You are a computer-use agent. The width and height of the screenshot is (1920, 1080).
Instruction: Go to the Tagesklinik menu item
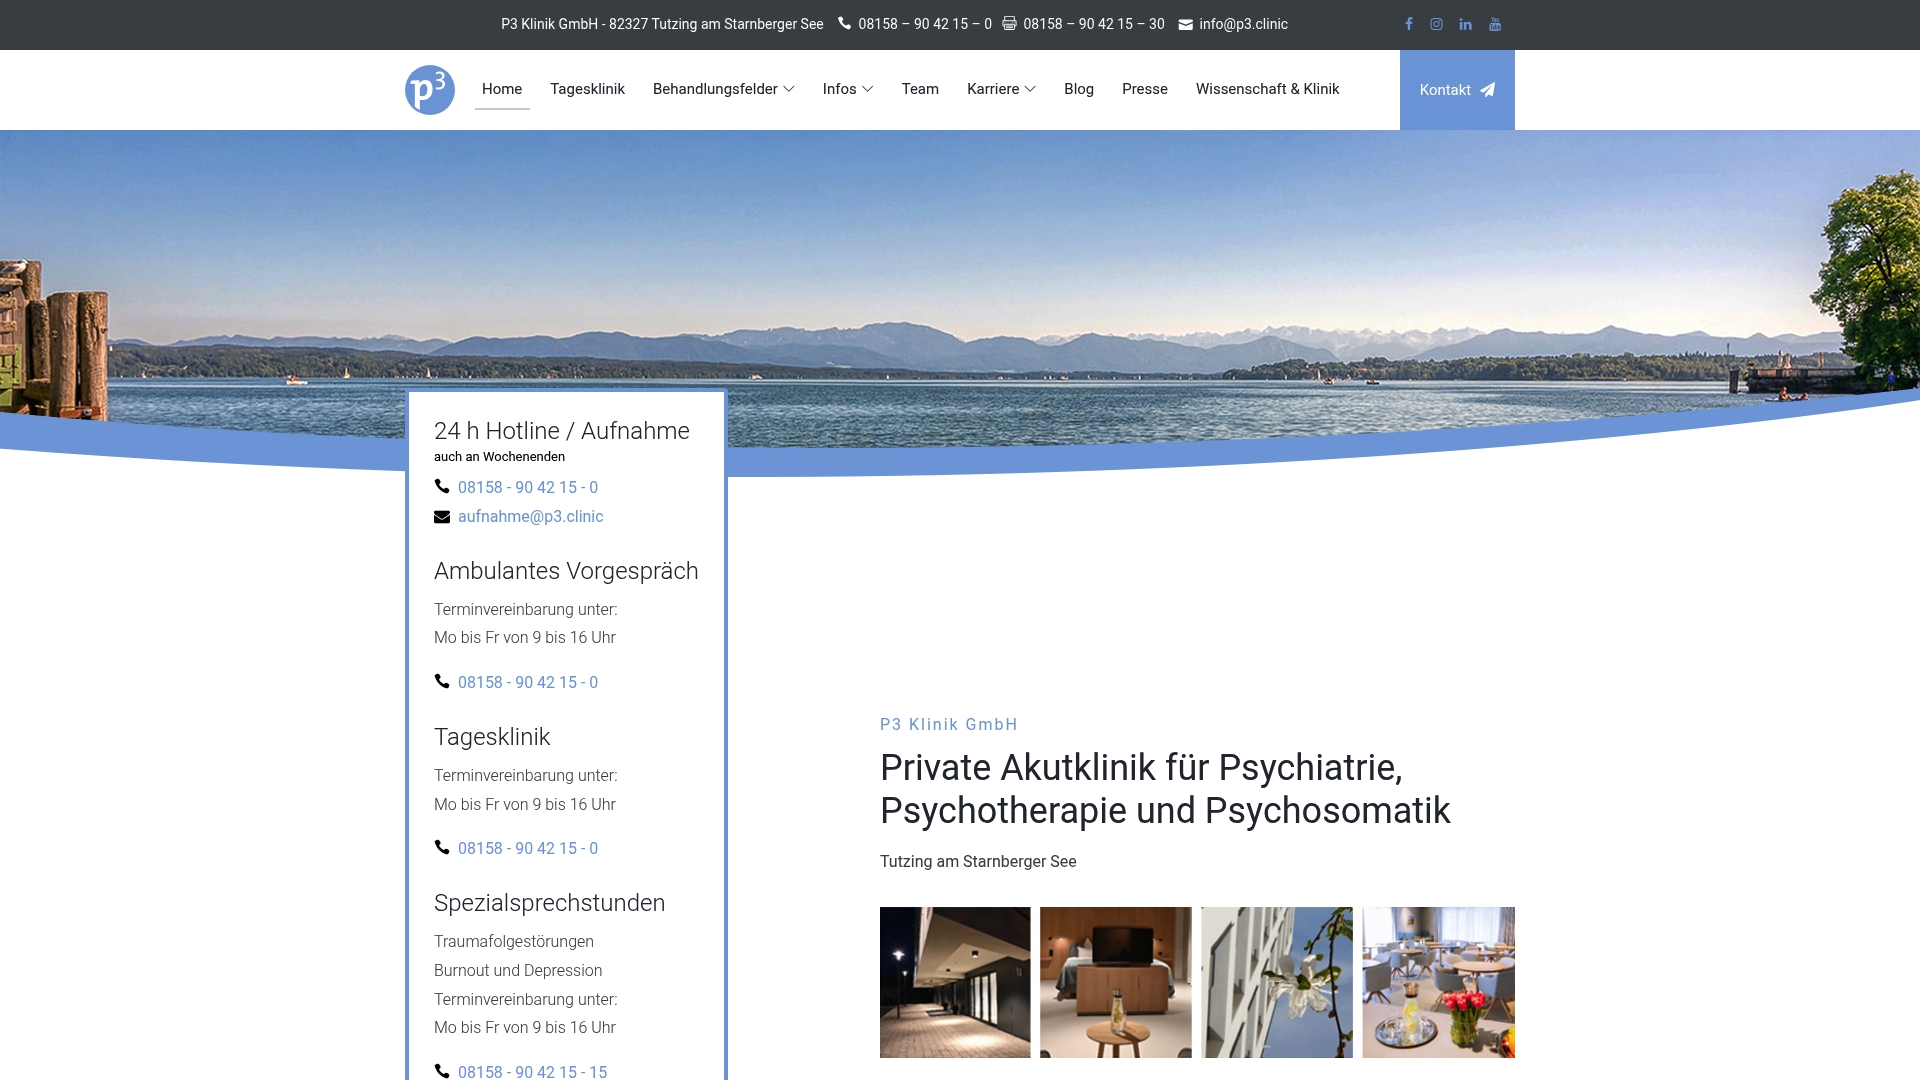click(x=587, y=89)
